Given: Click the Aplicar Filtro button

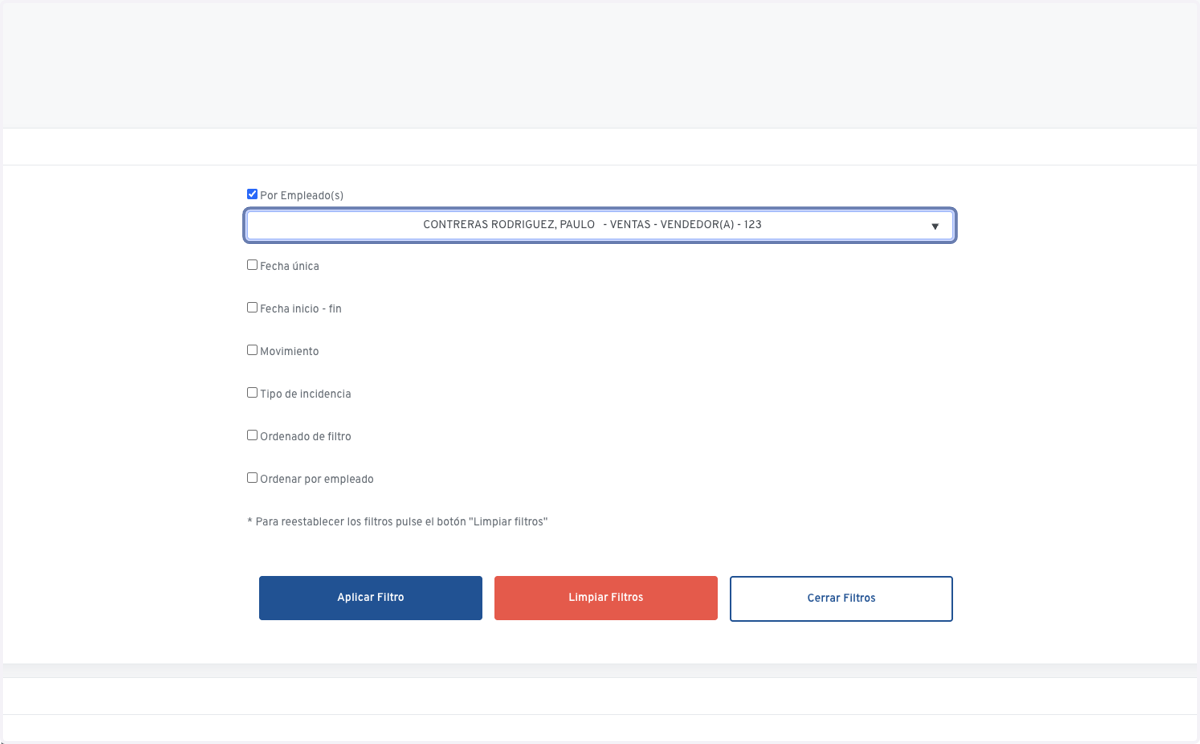Looking at the screenshot, I should coord(370,598).
